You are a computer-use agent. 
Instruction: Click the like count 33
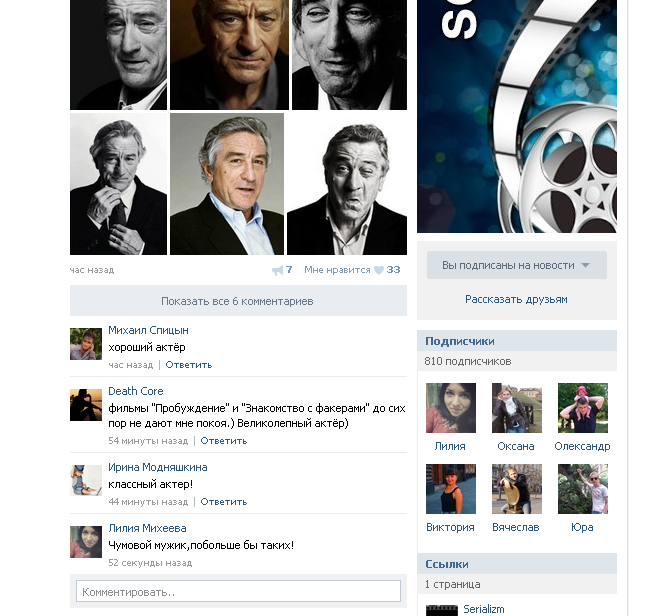click(393, 270)
